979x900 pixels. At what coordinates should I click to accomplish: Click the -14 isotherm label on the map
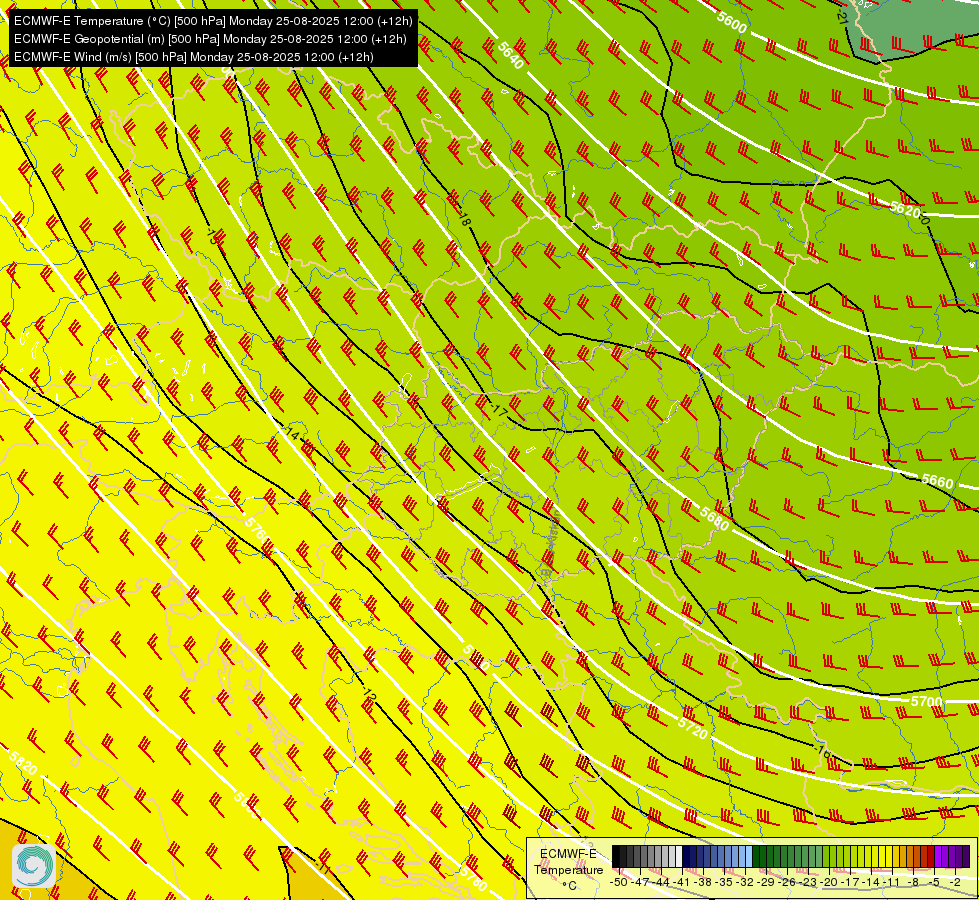click(x=290, y=433)
